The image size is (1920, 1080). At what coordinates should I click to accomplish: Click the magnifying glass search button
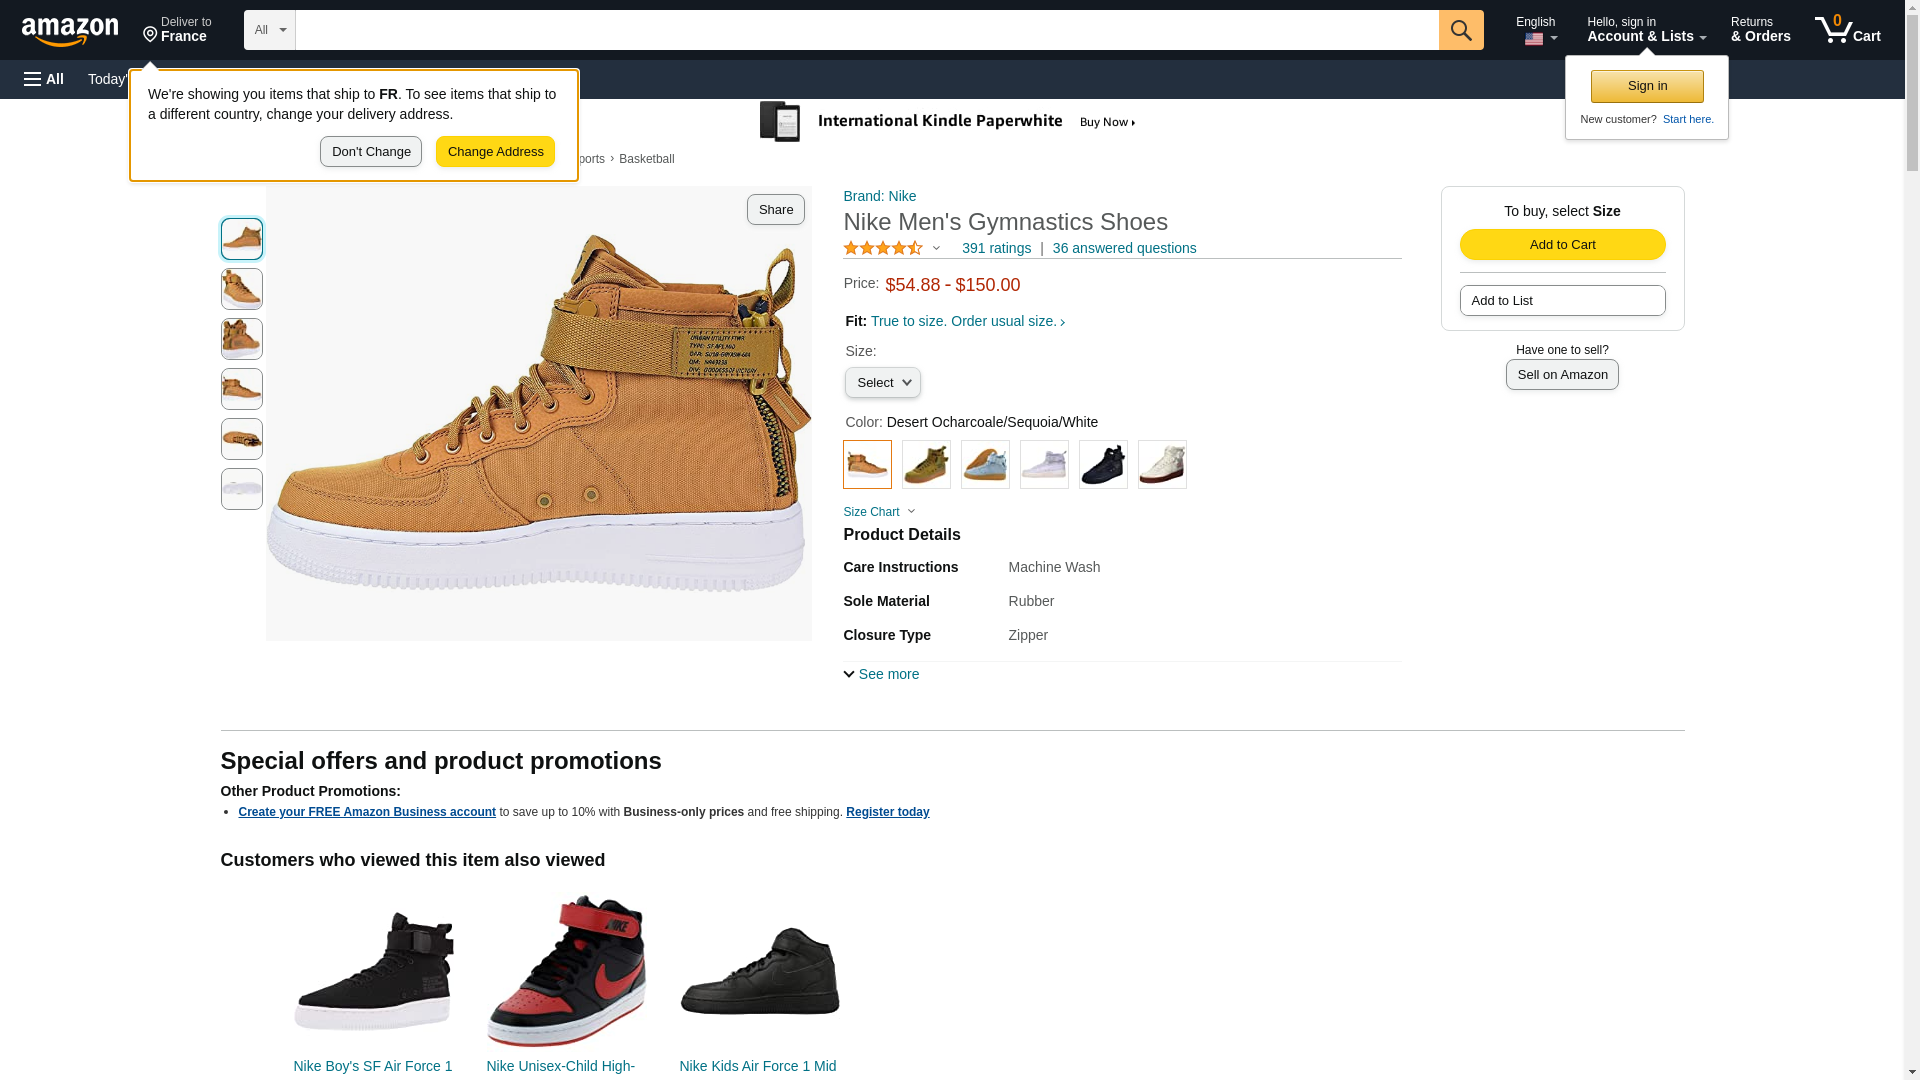coord(1460,30)
